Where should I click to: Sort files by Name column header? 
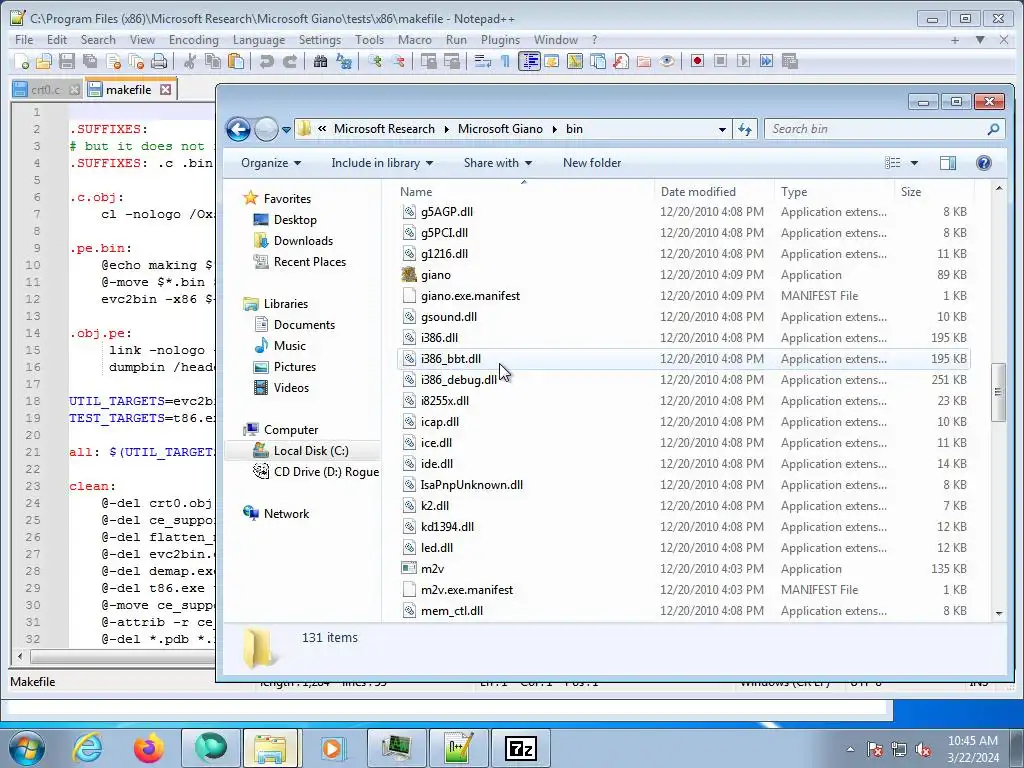click(524, 192)
